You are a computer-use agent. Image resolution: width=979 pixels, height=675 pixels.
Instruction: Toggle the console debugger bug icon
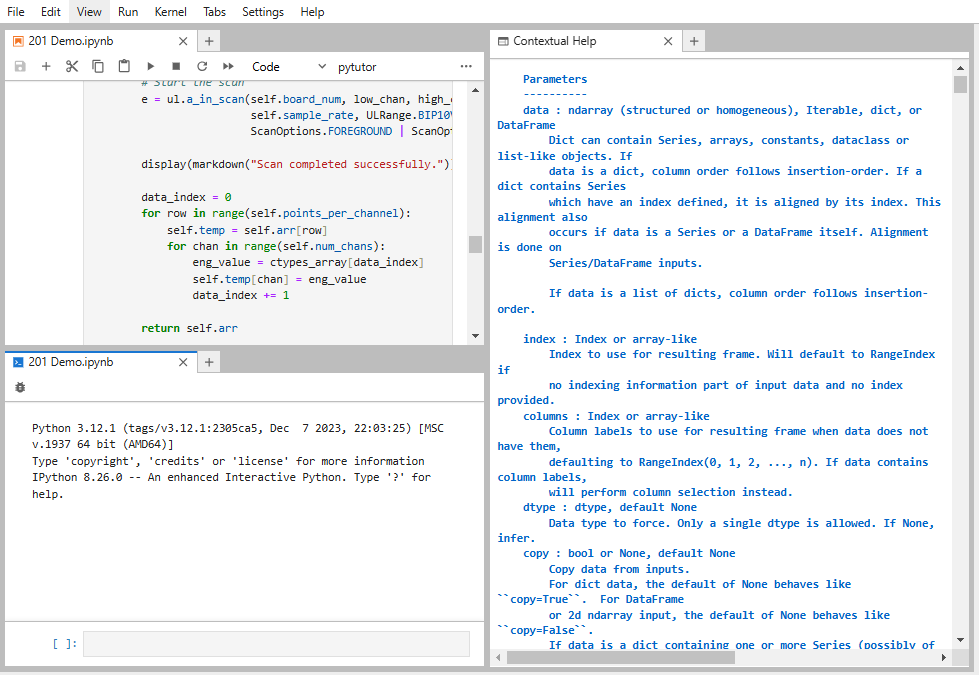pyautogui.click(x=20, y=387)
